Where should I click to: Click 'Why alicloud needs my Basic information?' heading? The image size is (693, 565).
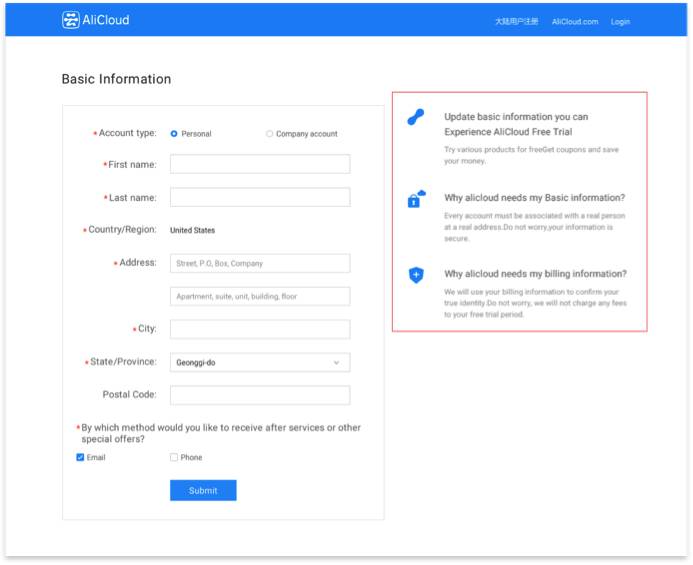(534, 198)
